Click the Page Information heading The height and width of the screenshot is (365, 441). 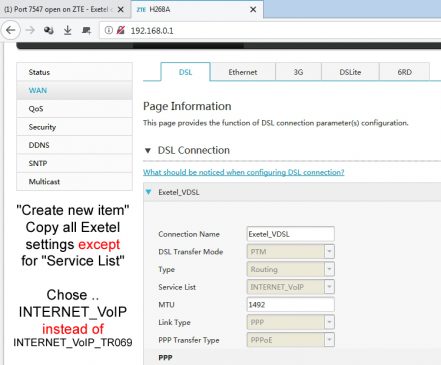point(187,106)
